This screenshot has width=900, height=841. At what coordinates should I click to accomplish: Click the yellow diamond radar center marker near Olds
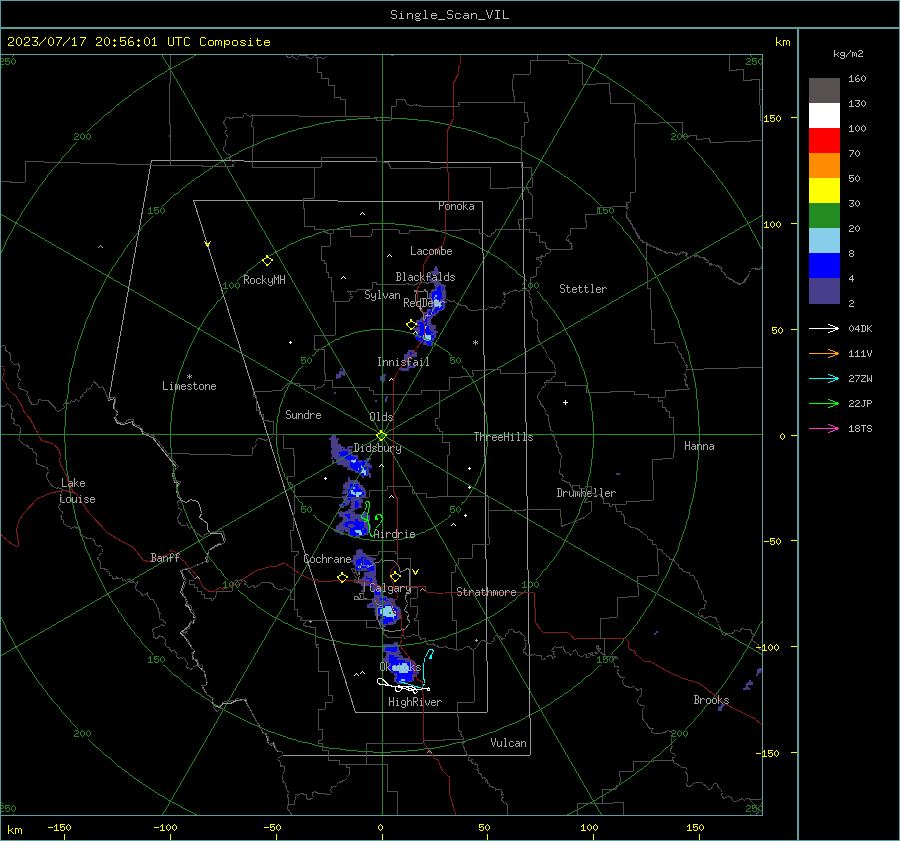[x=382, y=435]
